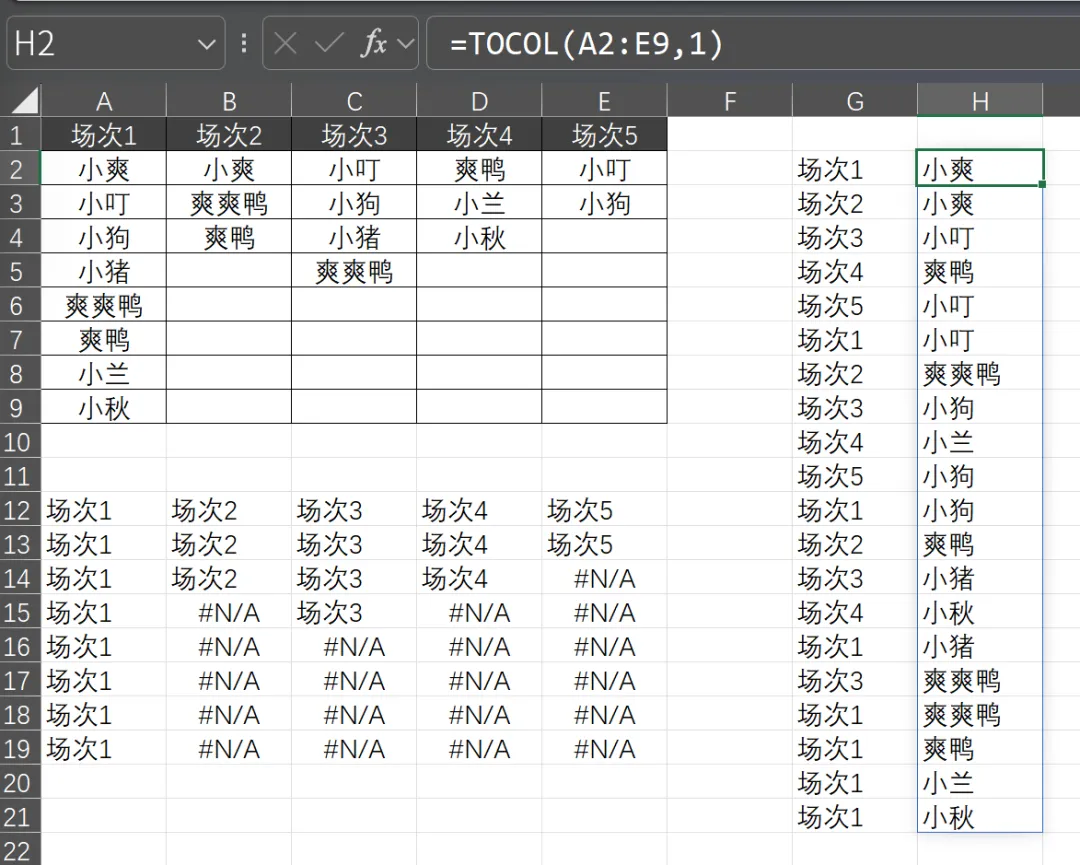
Task: Click header cell 场次1 in A1
Action: click(104, 135)
